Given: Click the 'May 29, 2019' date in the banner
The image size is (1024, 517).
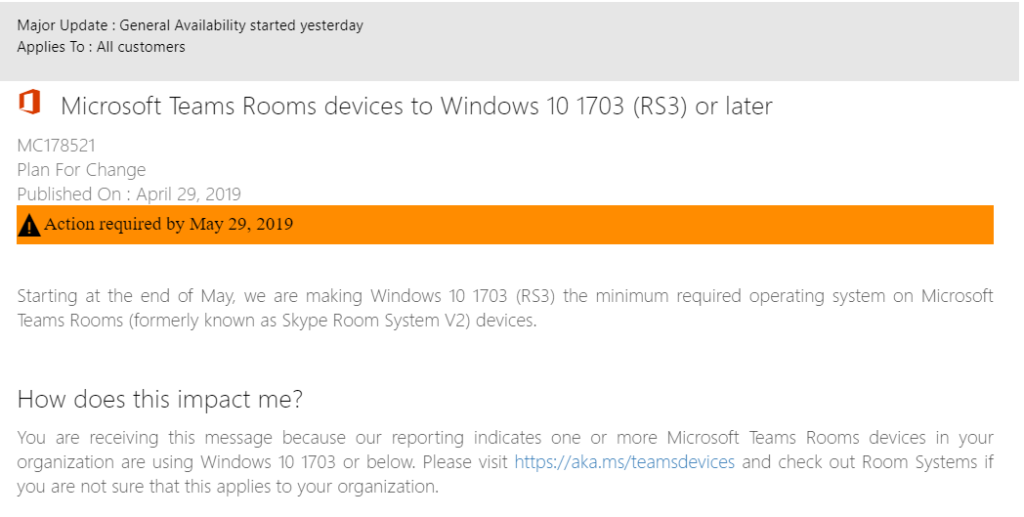Looking at the screenshot, I should (241, 225).
